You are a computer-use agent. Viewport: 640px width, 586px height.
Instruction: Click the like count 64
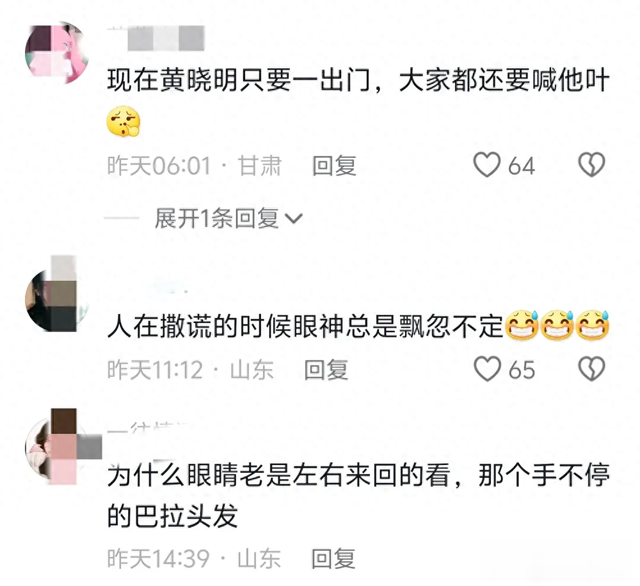coord(521,166)
